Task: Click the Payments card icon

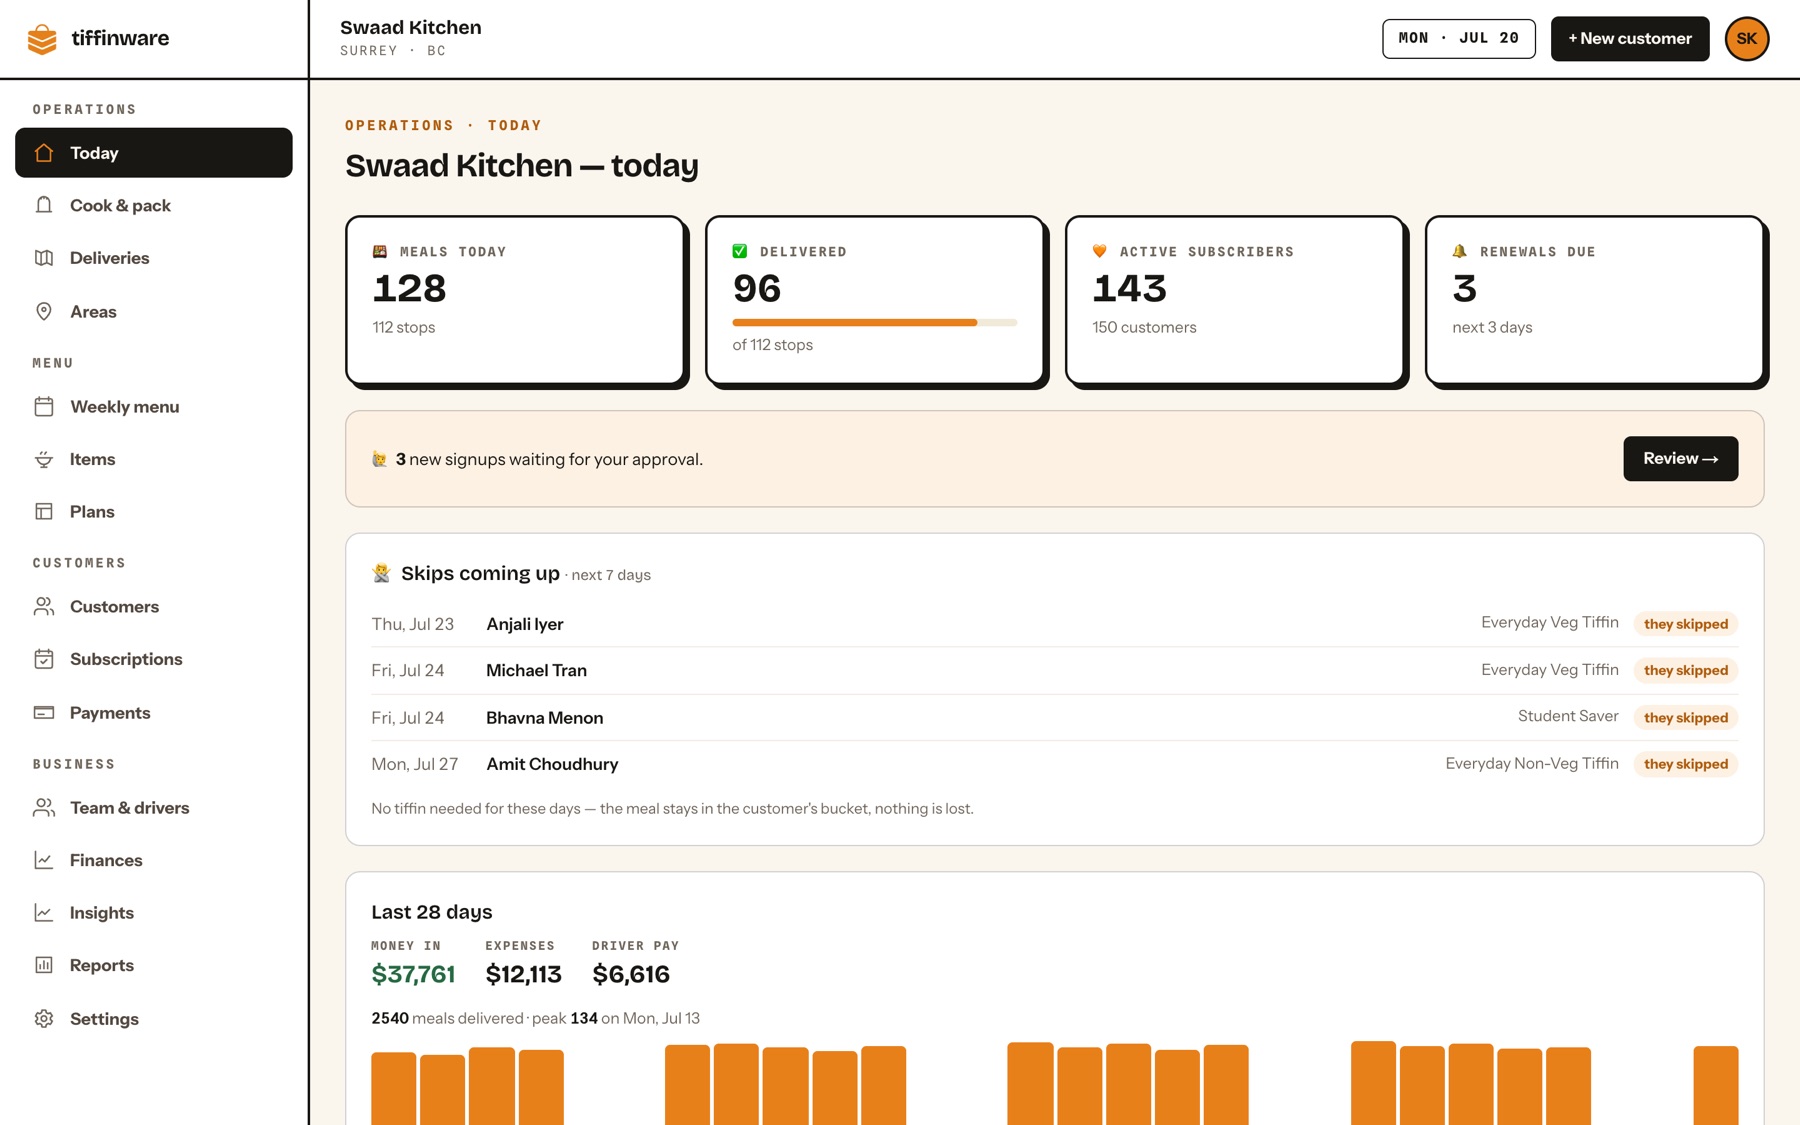Action: tap(44, 713)
